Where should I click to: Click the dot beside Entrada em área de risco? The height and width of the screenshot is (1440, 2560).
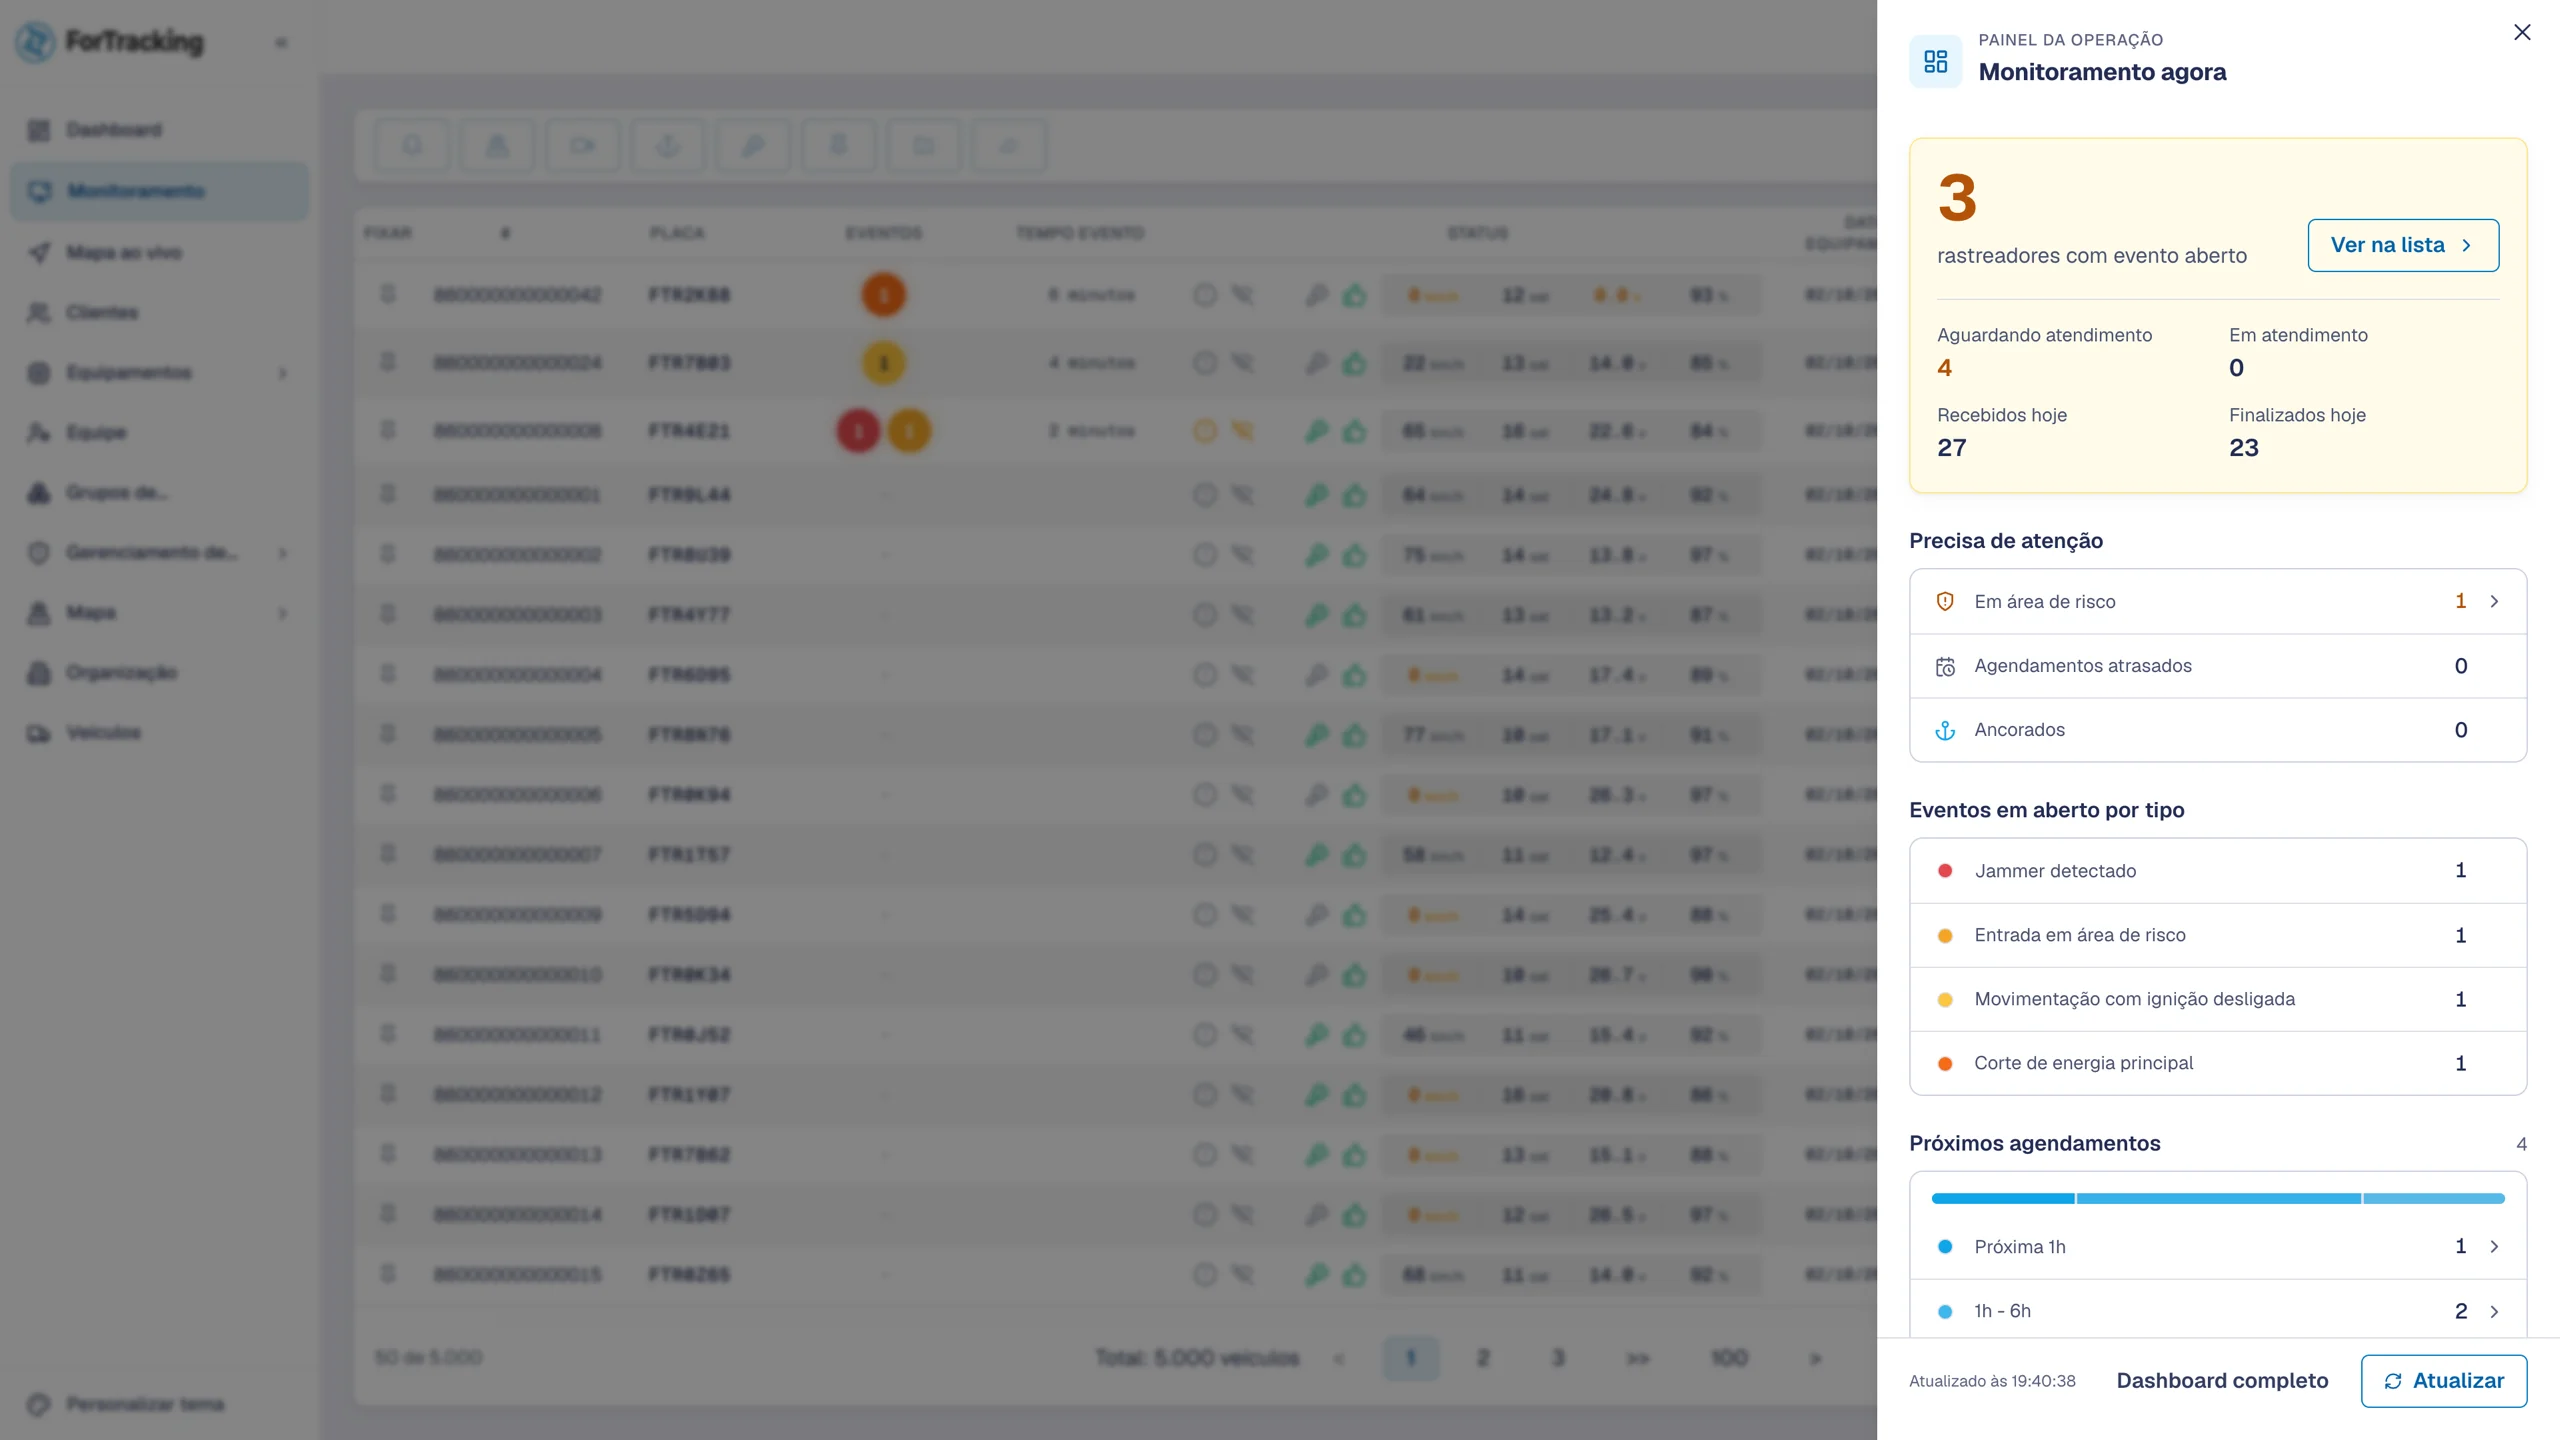pos(1945,935)
